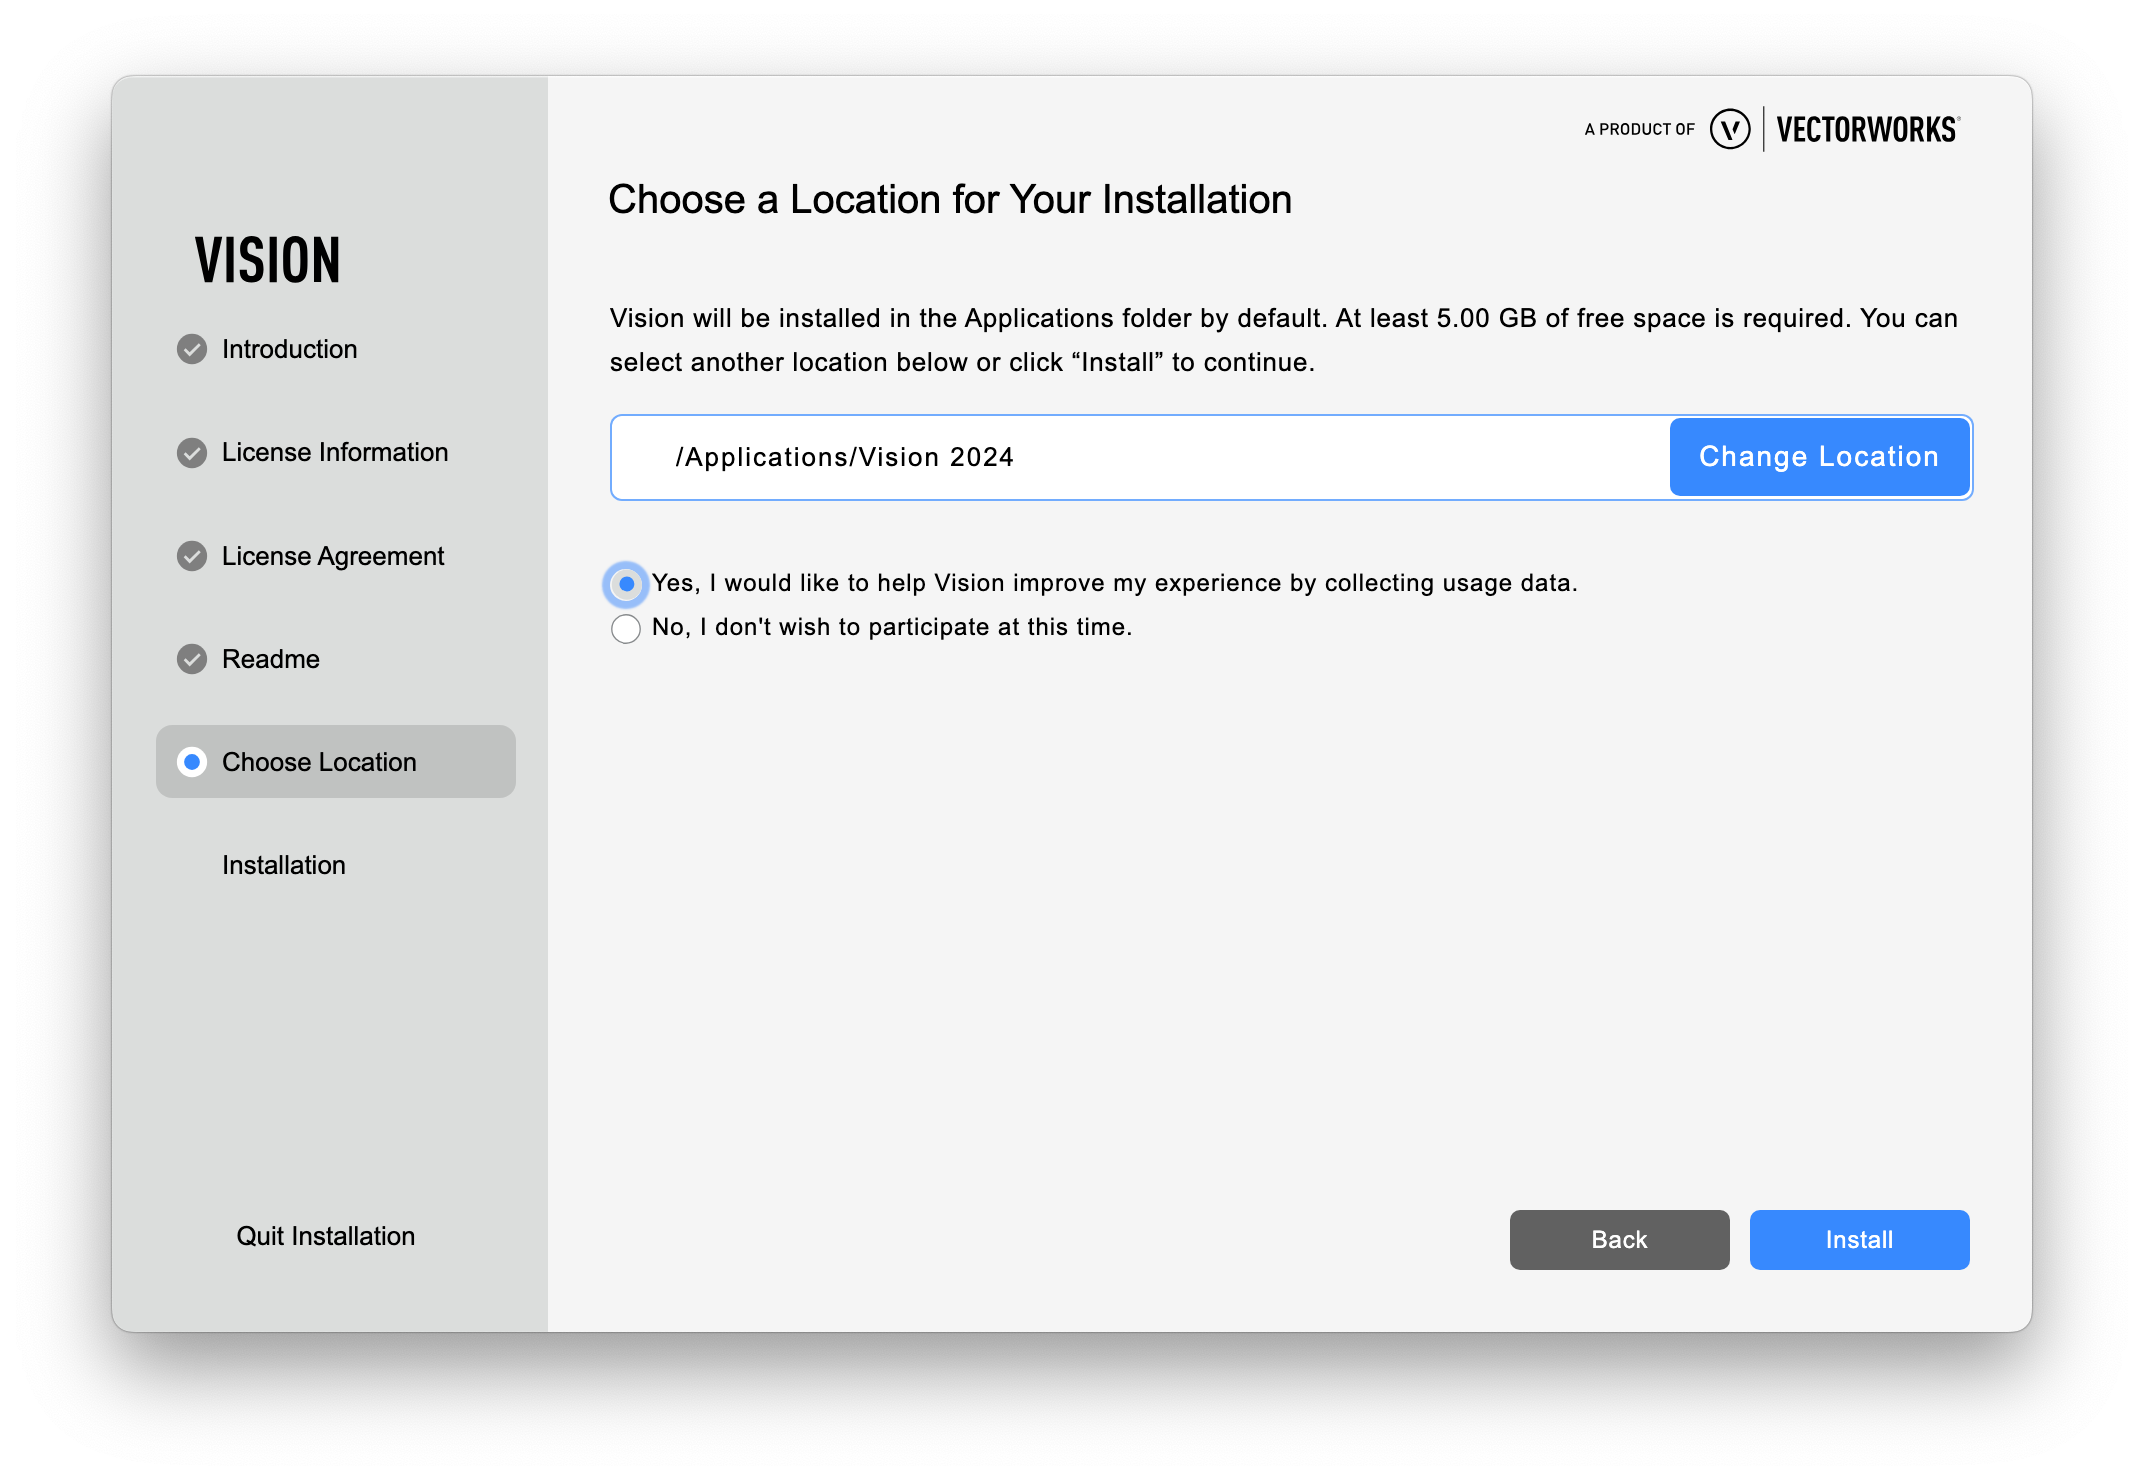Image resolution: width=2144 pixels, height=1480 pixels.
Task: Click the /Applications/Vision 2024 path field
Action: click(x=1141, y=457)
